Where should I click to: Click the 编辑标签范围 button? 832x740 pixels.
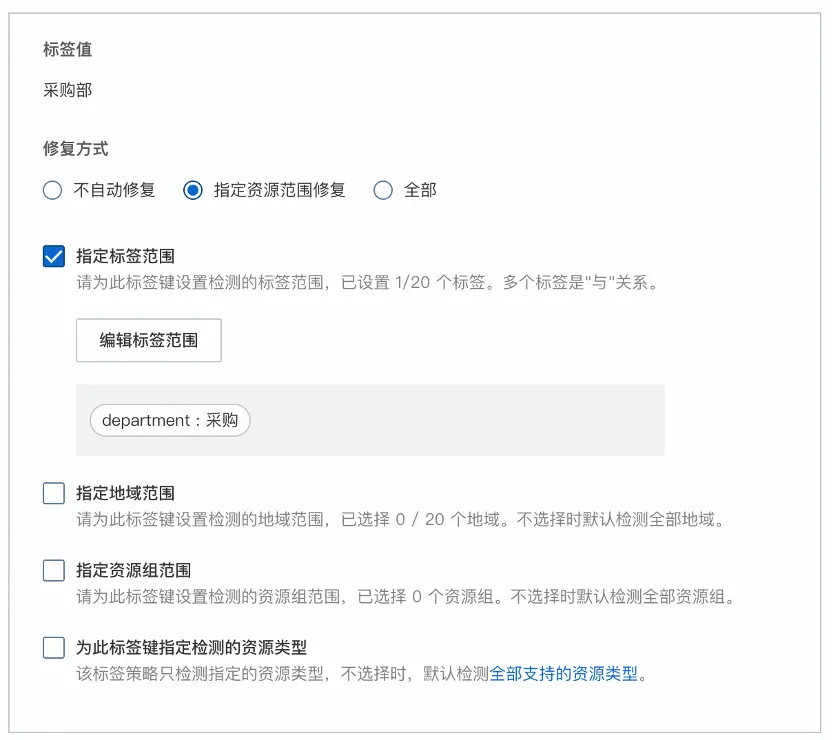(148, 340)
